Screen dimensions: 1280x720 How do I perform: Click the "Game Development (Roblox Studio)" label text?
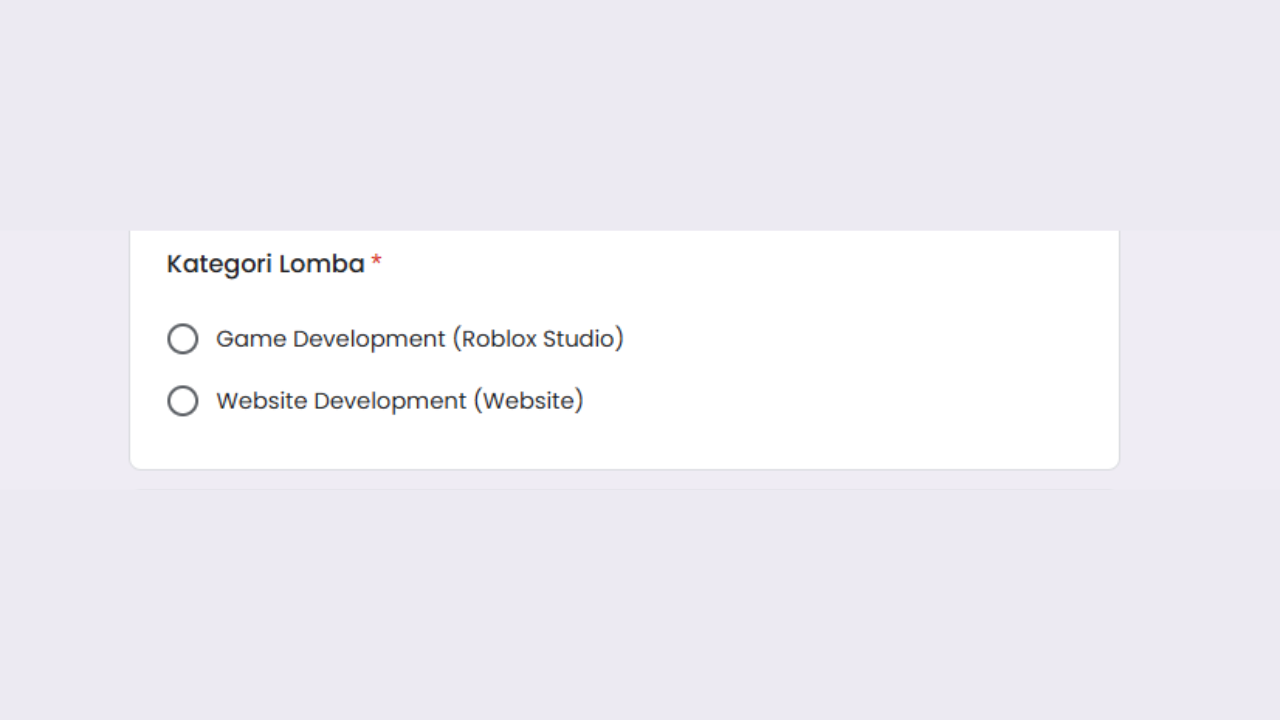tap(419, 339)
